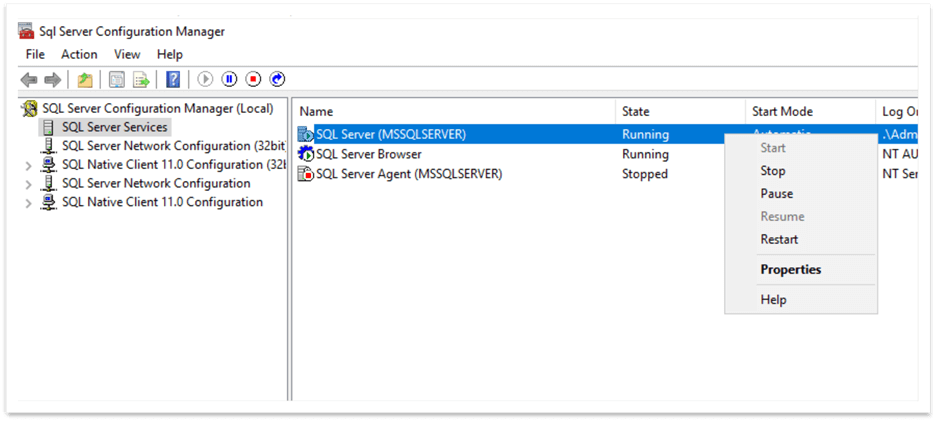The image size is (937, 422).
Task: Pause the service using the toolbar icon
Action: [x=229, y=80]
